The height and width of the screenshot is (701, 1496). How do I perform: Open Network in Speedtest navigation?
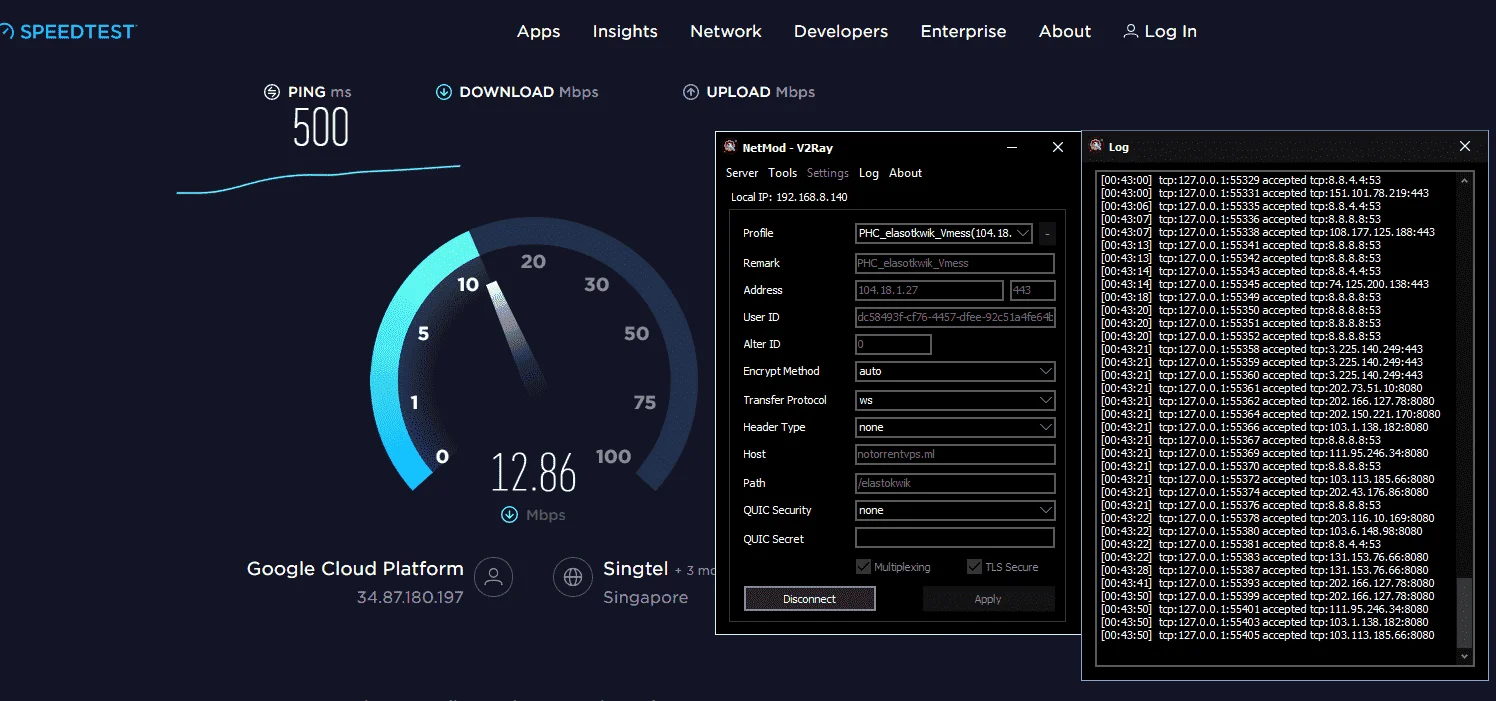coord(726,32)
